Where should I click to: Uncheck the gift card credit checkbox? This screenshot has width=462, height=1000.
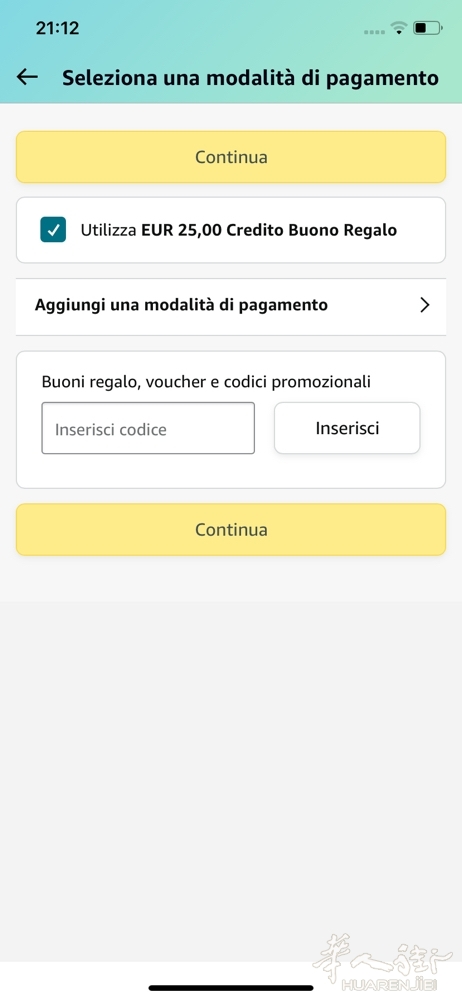(53, 230)
